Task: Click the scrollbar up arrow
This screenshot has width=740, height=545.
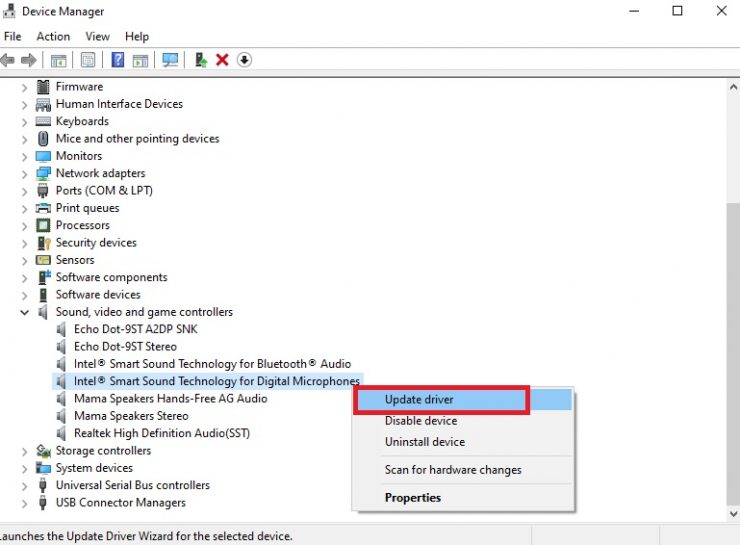Action: pos(733,87)
